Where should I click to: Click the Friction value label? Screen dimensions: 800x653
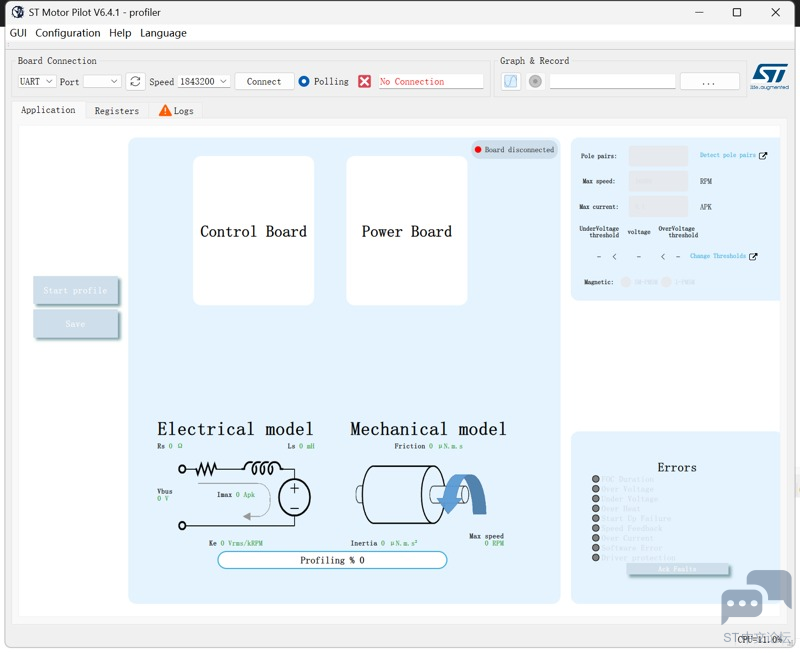point(429,446)
